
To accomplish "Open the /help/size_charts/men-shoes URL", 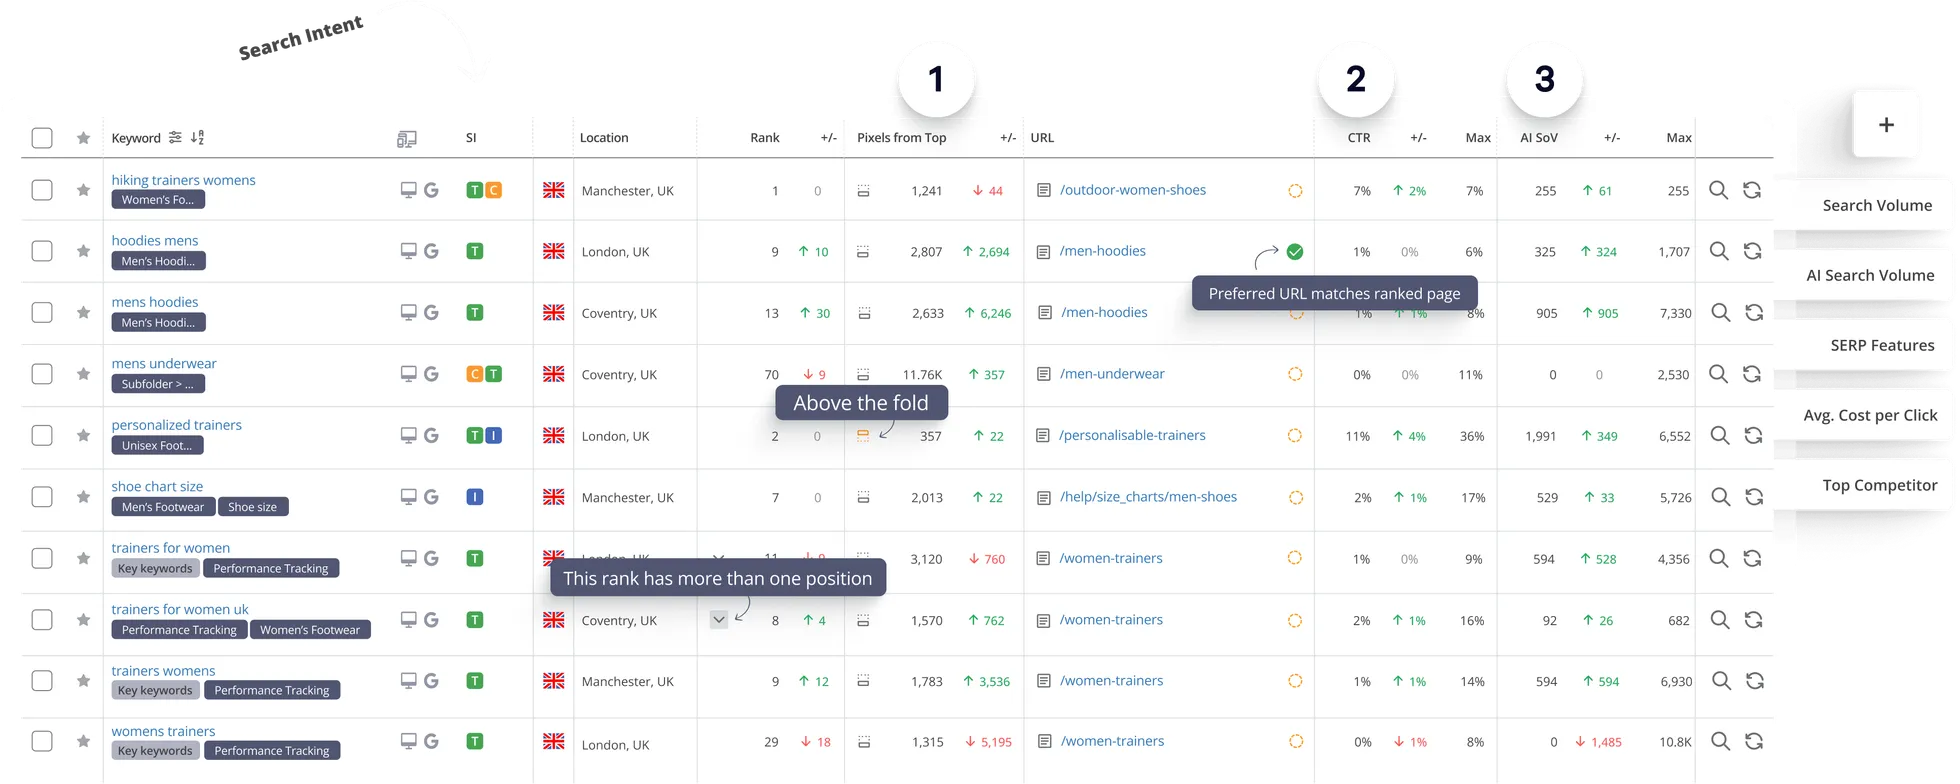I will [1148, 497].
